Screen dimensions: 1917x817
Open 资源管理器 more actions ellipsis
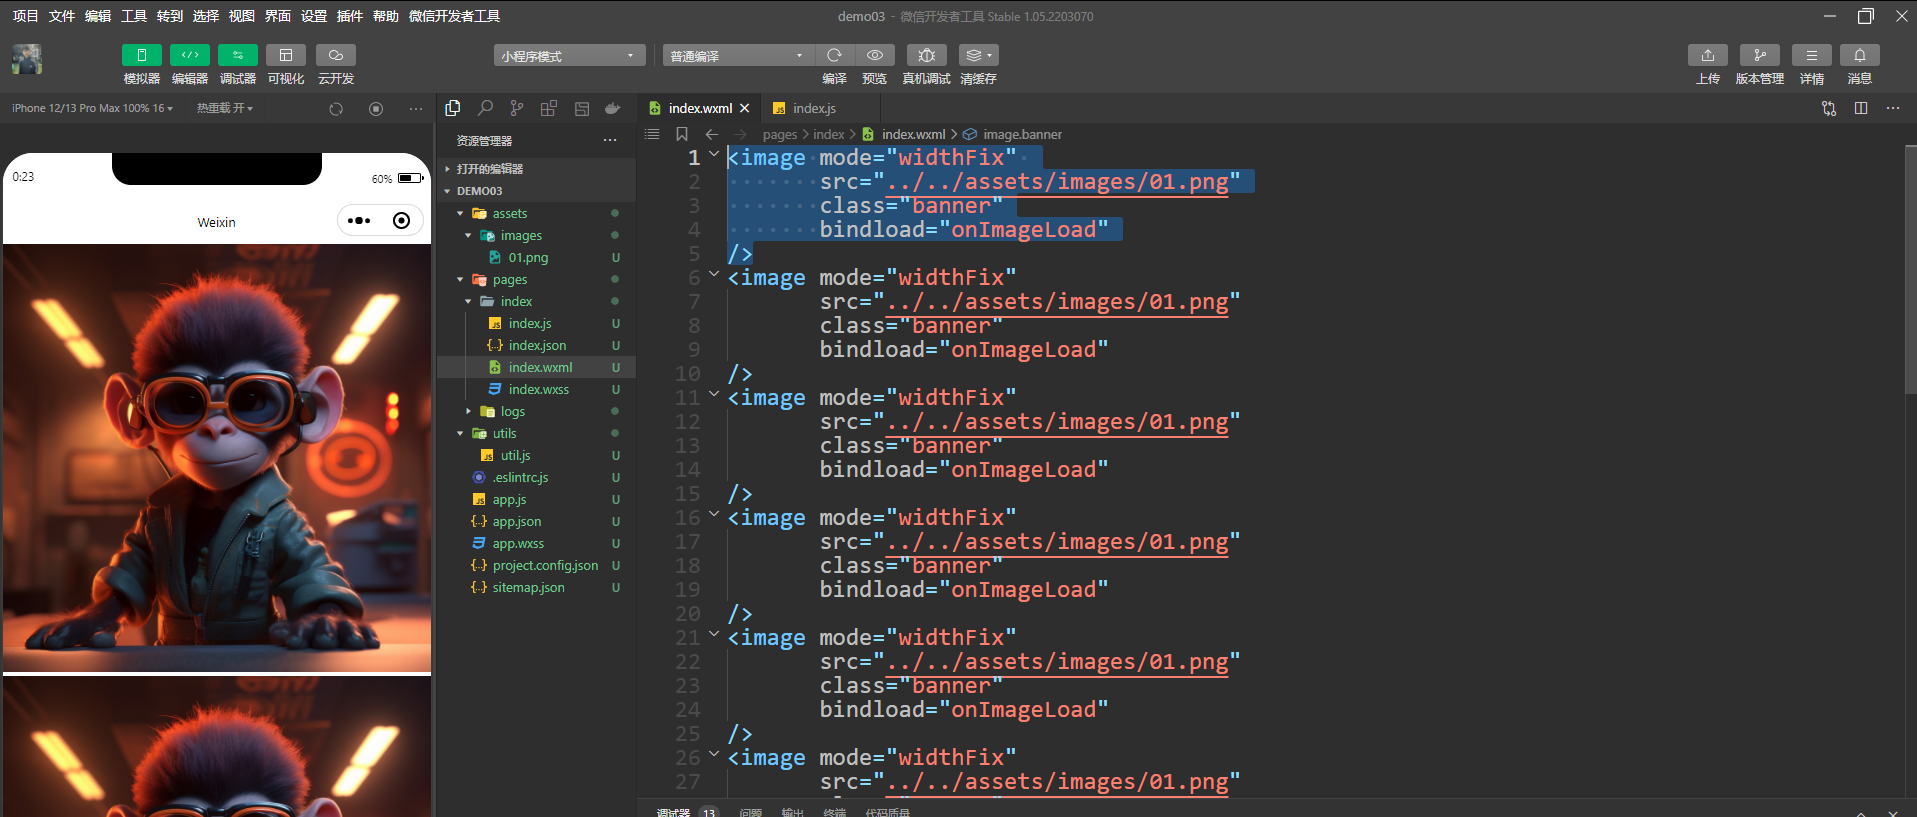pyautogui.click(x=610, y=140)
